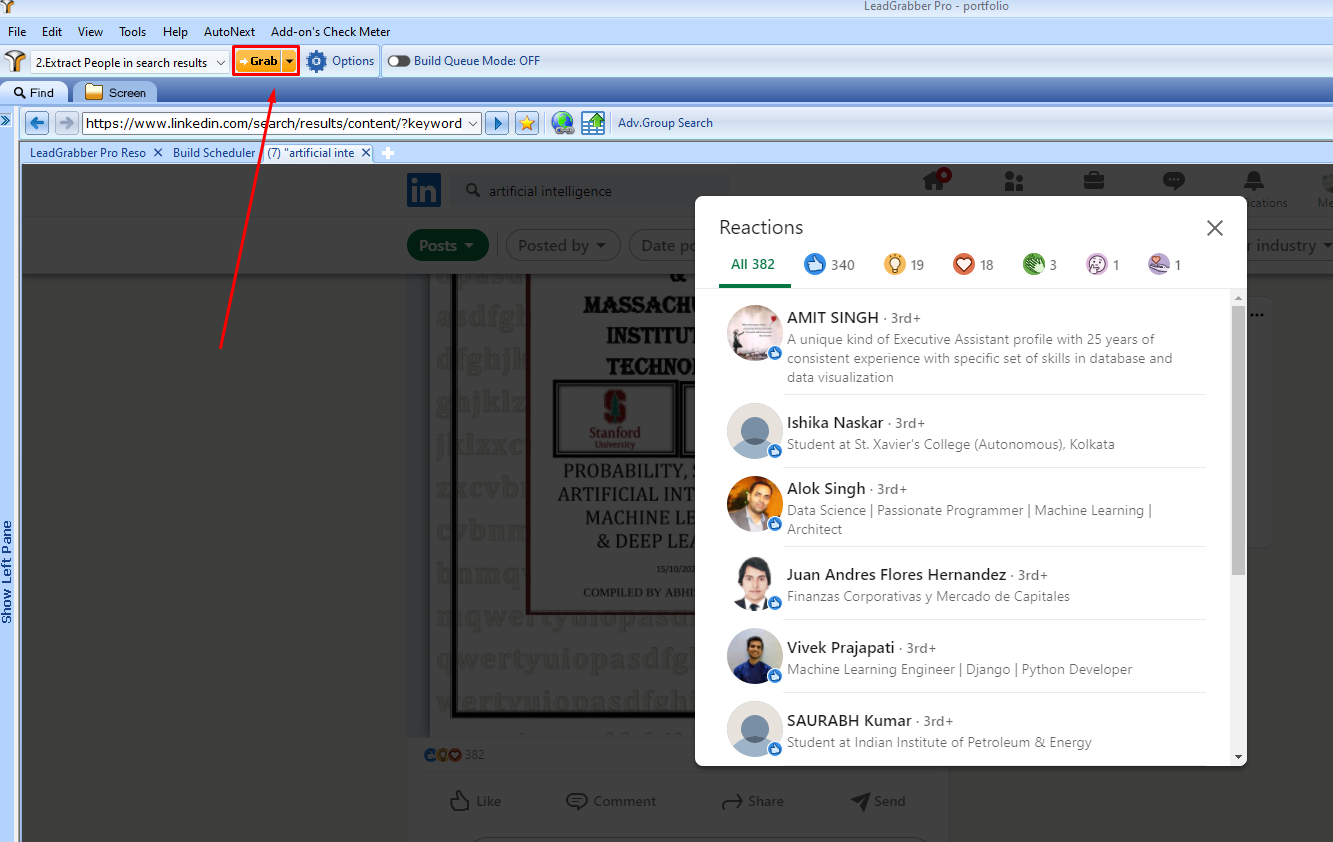Click the green arrow export icon
Viewport: 1333px width, 842px height.
pos(593,123)
